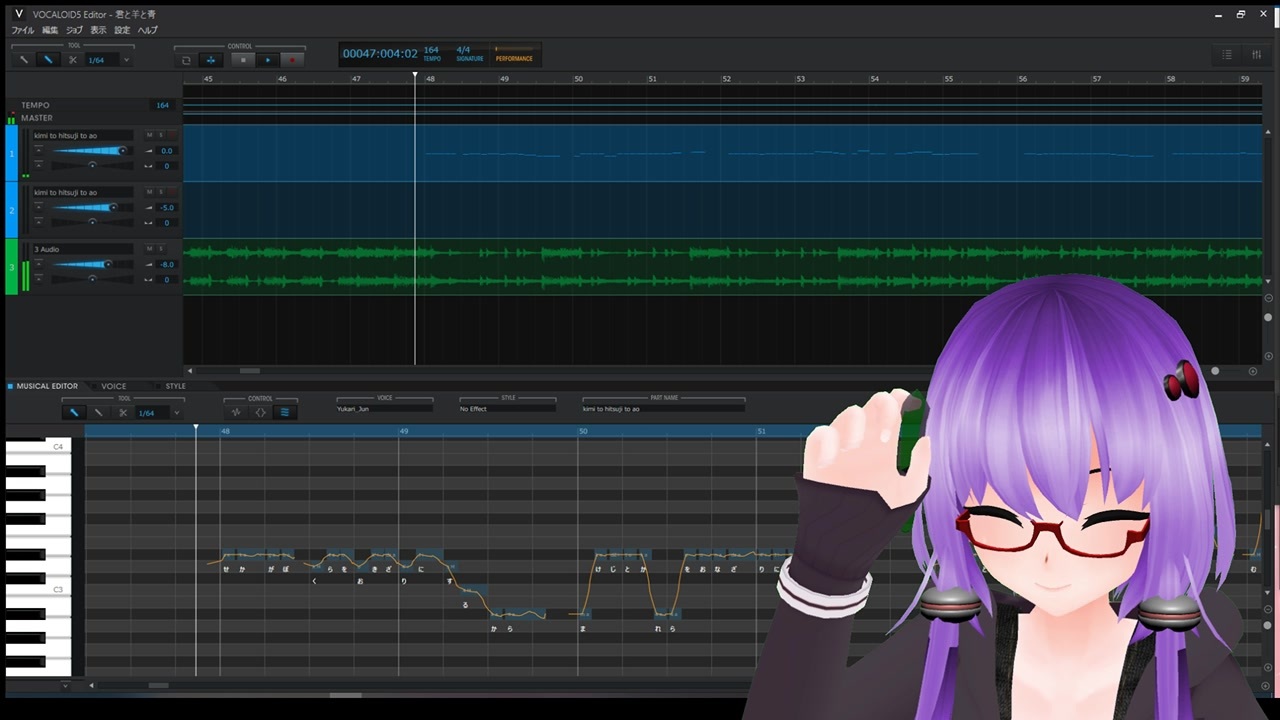The width and height of the screenshot is (1280, 720).
Task: Mute track 2 with the M button
Action: point(149,192)
